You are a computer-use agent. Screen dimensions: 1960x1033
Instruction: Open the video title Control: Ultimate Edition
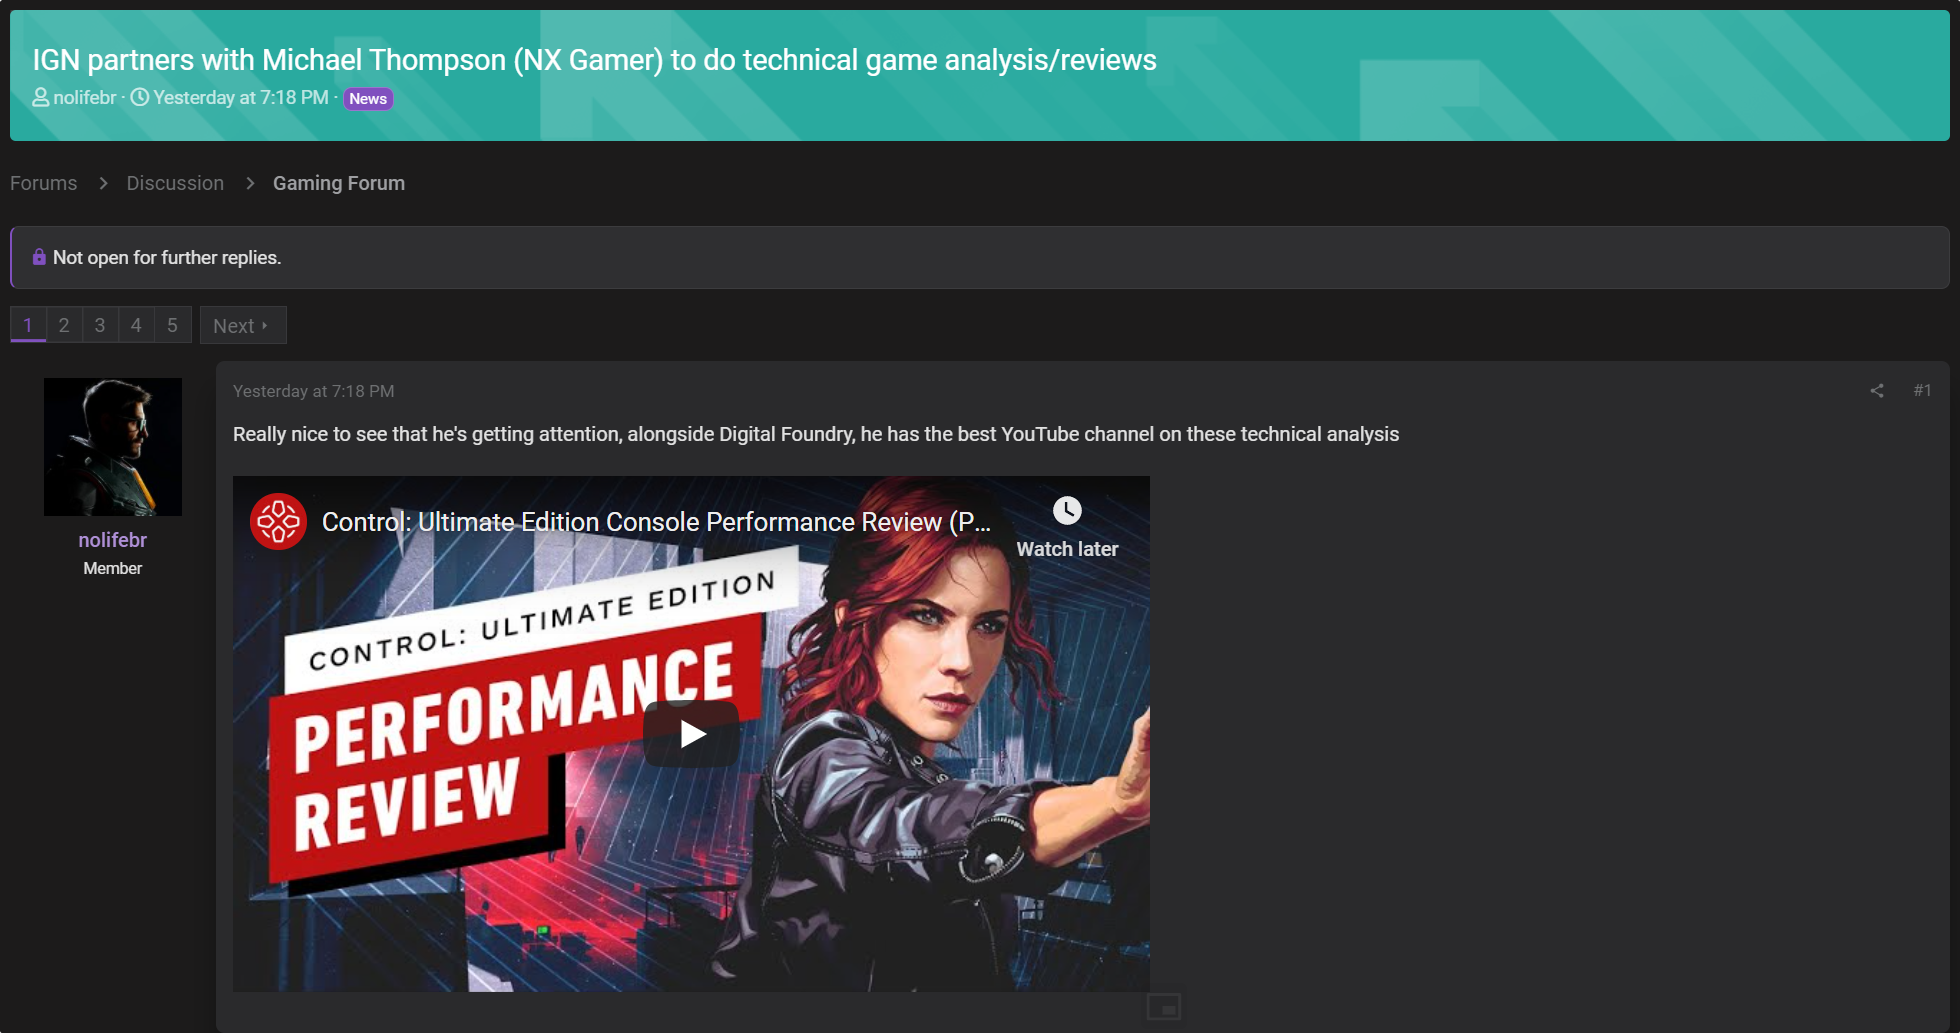657,522
